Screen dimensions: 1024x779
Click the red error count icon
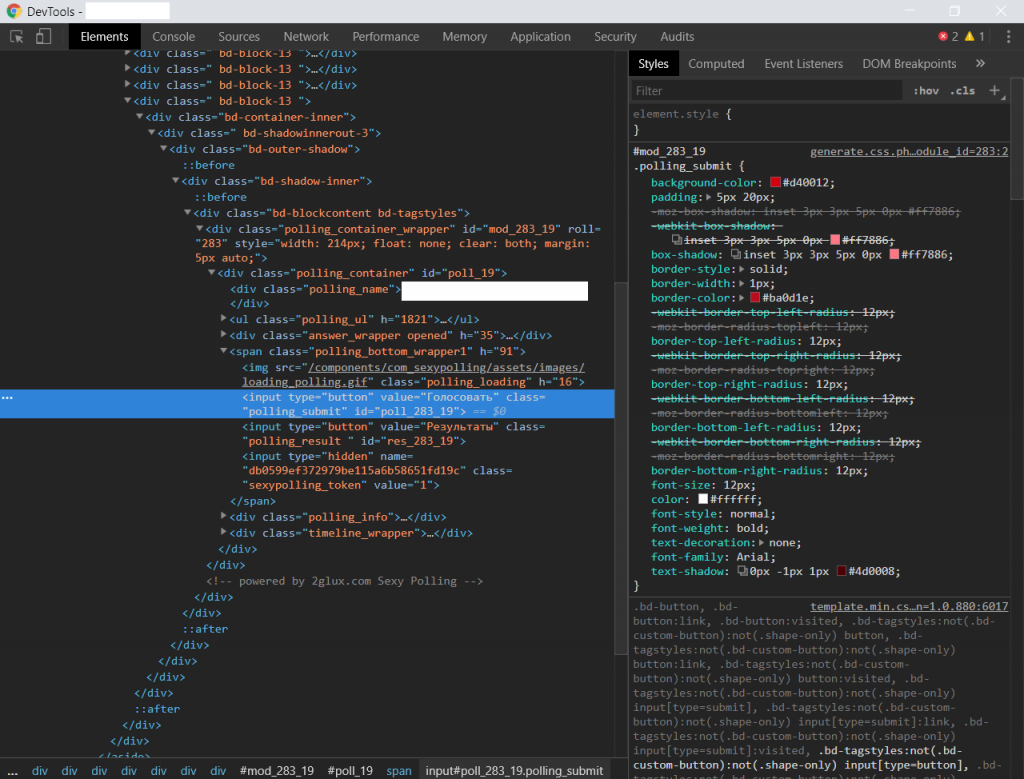[943, 37]
